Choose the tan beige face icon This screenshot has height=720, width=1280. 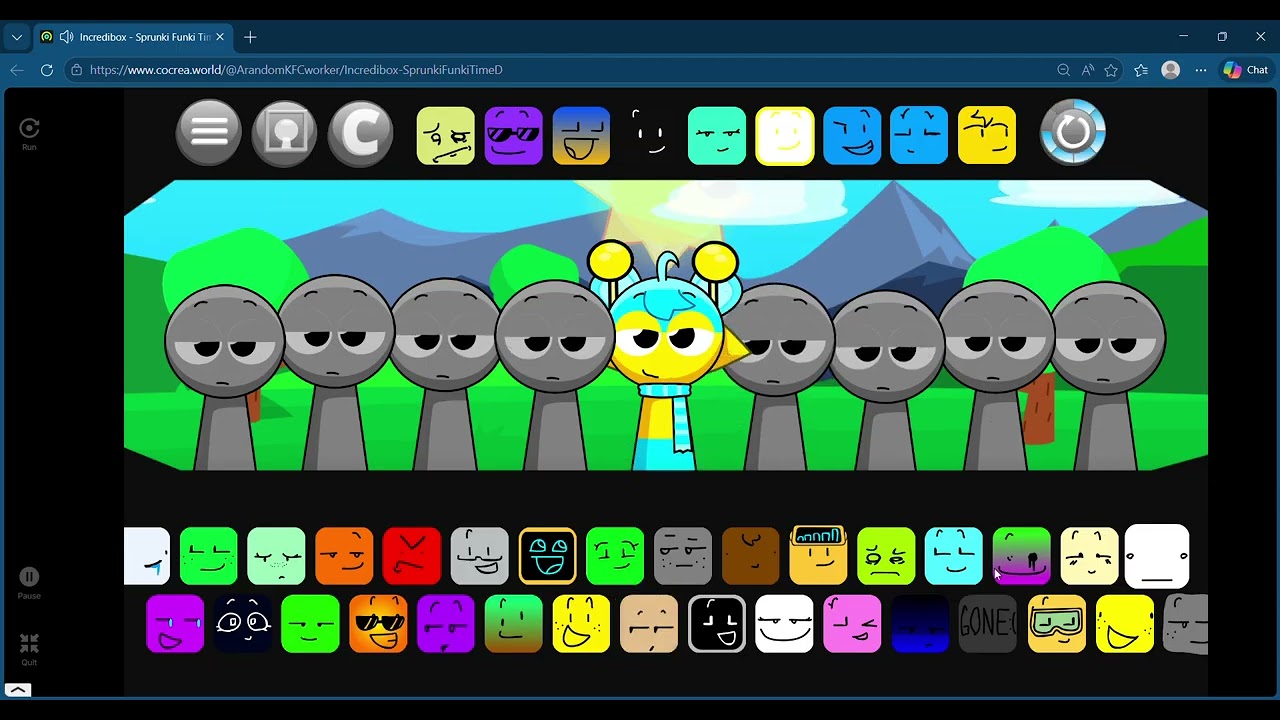(649, 624)
